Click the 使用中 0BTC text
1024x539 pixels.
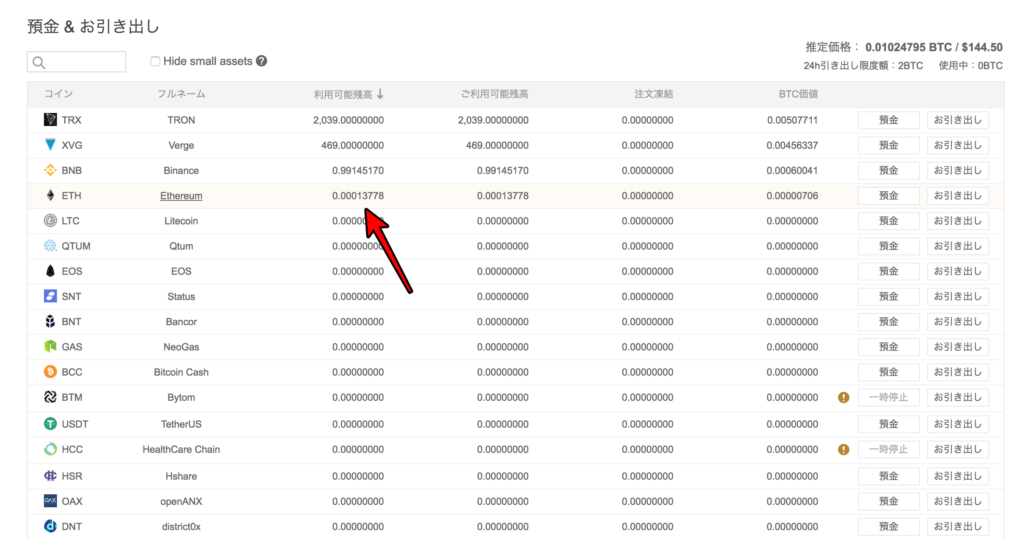(x=970, y=65)
